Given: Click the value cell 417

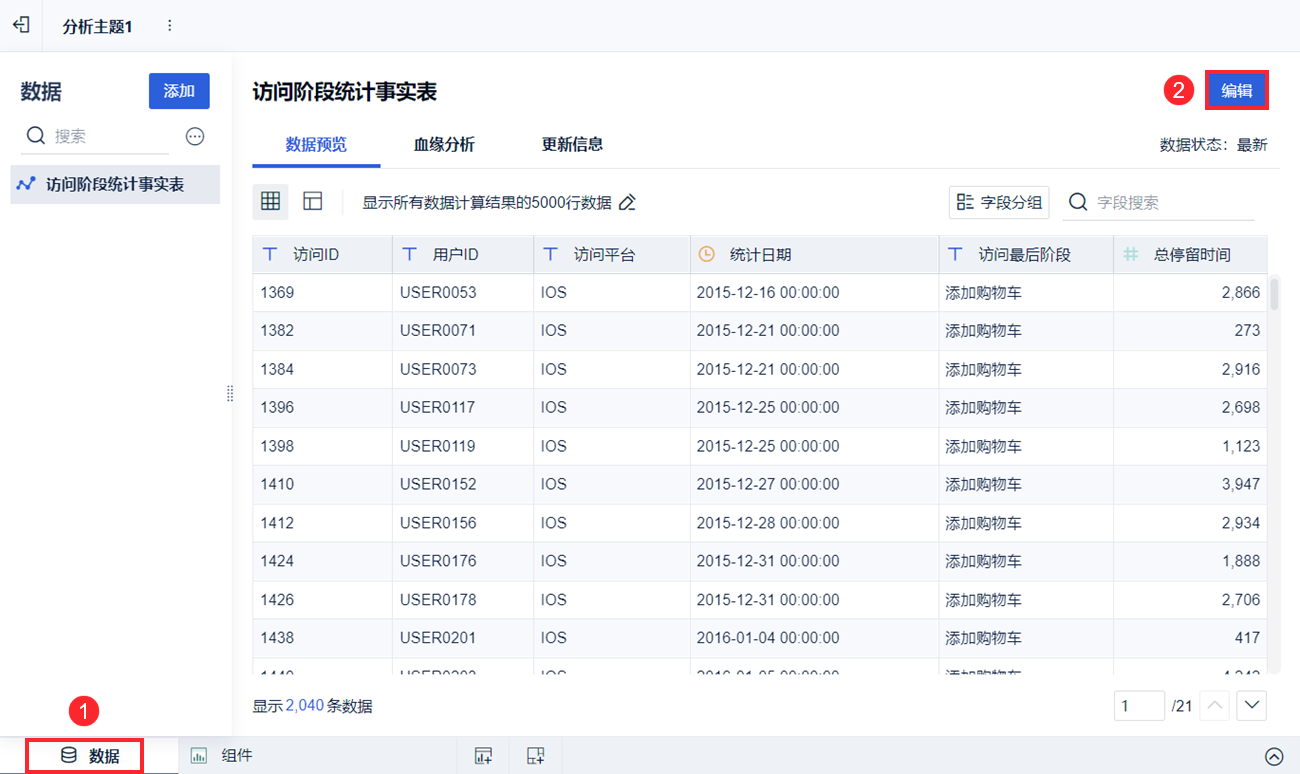Looking at the screenshot, I should tap(1190, 638).
